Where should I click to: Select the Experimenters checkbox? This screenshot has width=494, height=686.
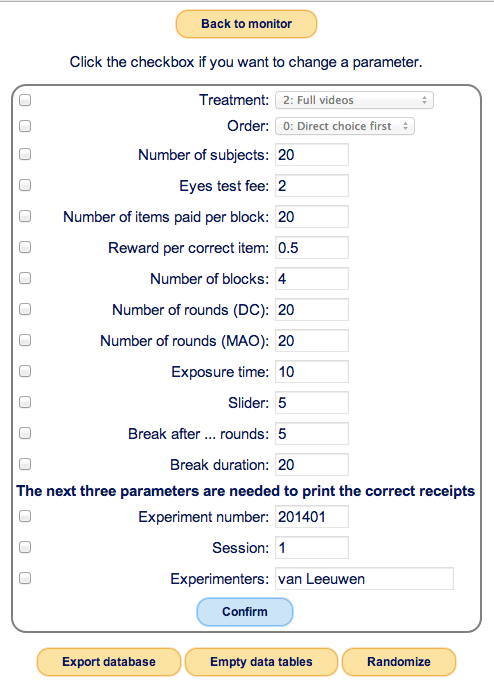[25, 578]
